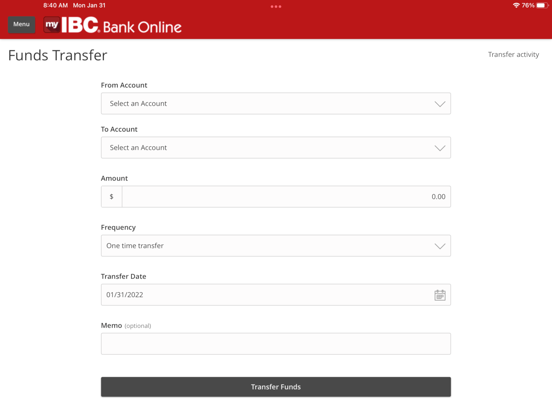This screenshot has width=552, height=414.
Task: Click the Transfer Funds button
Action: point(276,387)
